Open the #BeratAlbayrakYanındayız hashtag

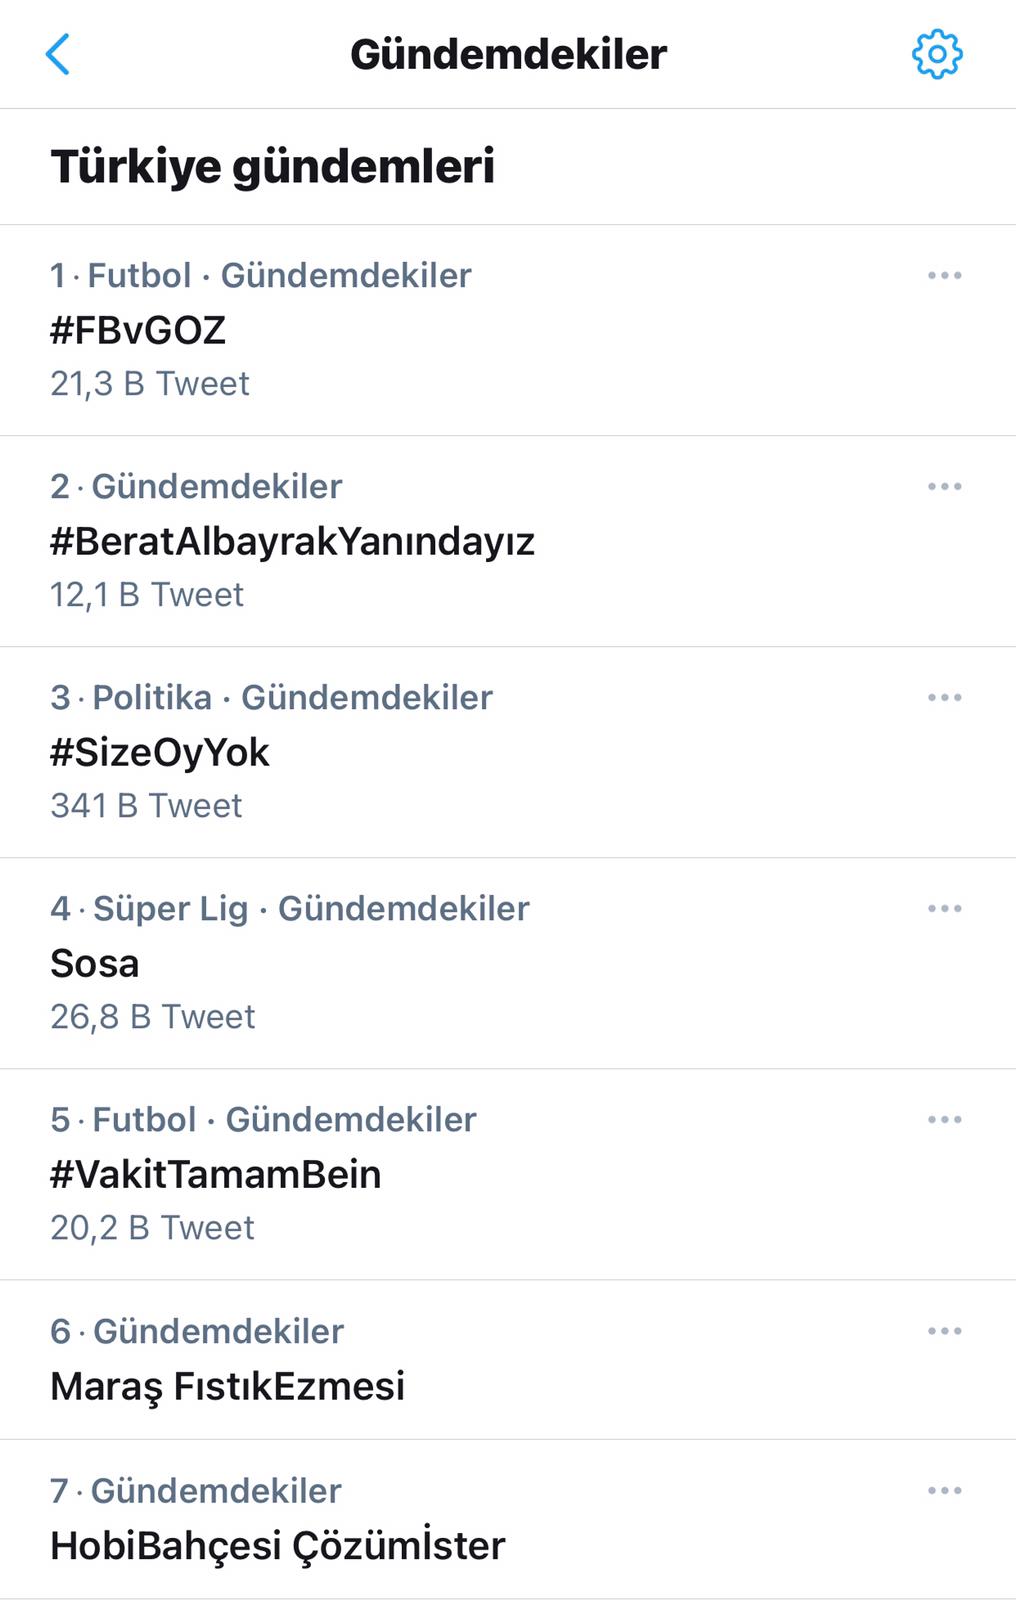293,541
